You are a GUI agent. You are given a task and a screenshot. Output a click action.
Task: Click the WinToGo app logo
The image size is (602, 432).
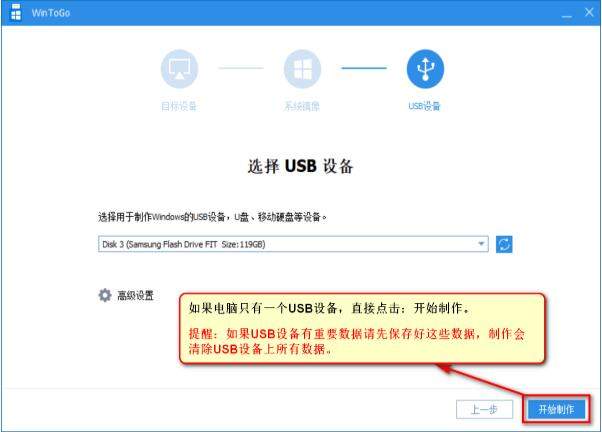(x=16, y=13)
